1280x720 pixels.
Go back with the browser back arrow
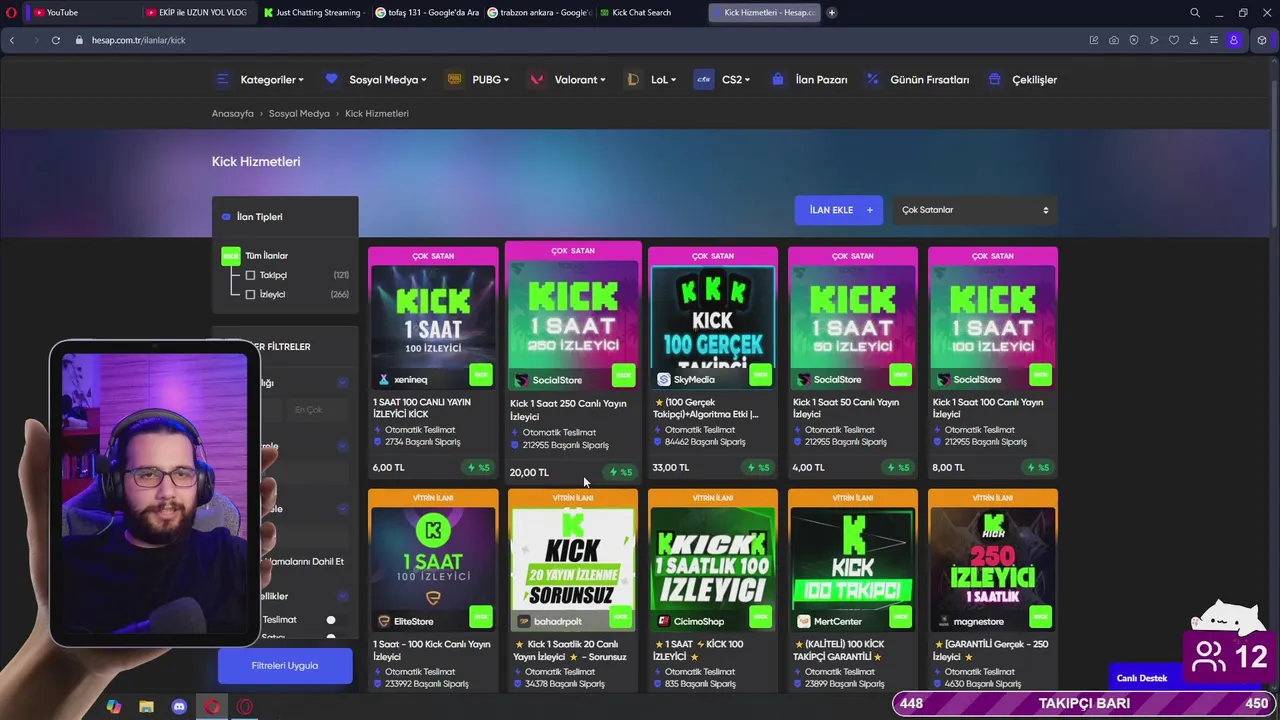12,40
